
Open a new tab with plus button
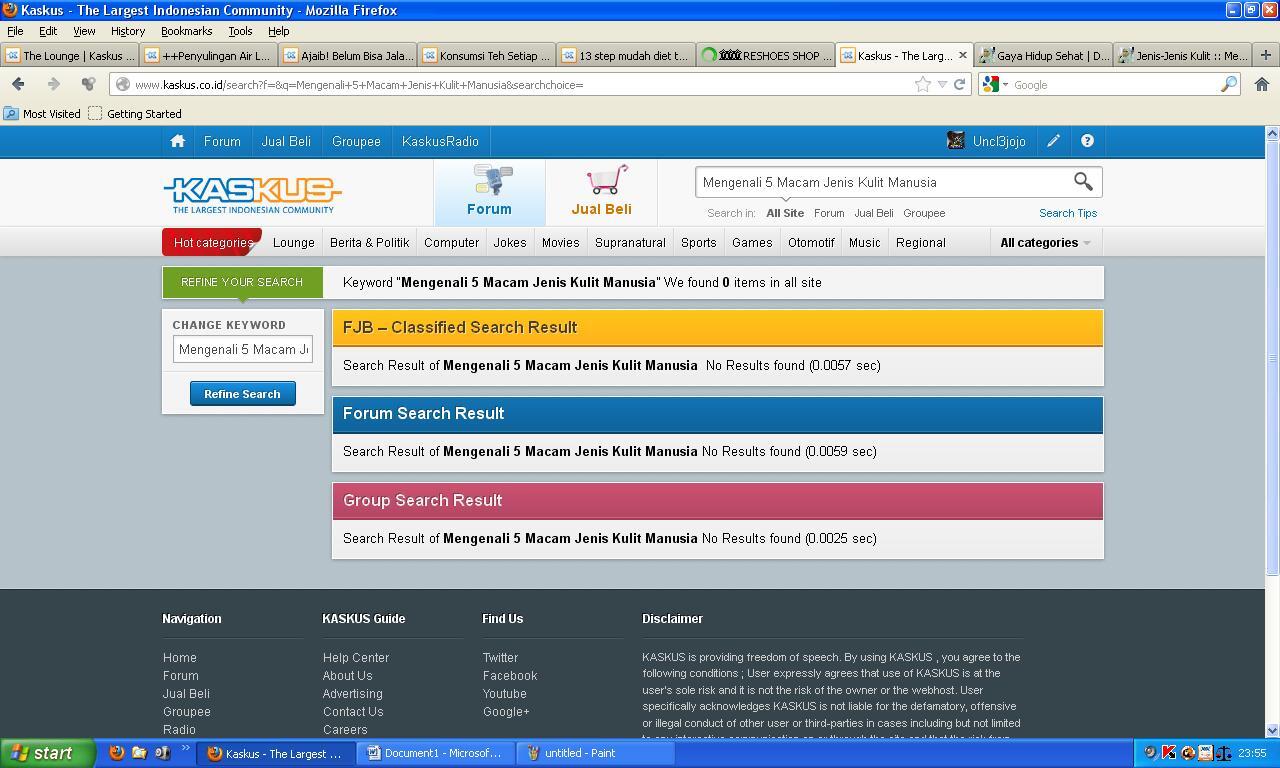click(x=1265, y=55)
